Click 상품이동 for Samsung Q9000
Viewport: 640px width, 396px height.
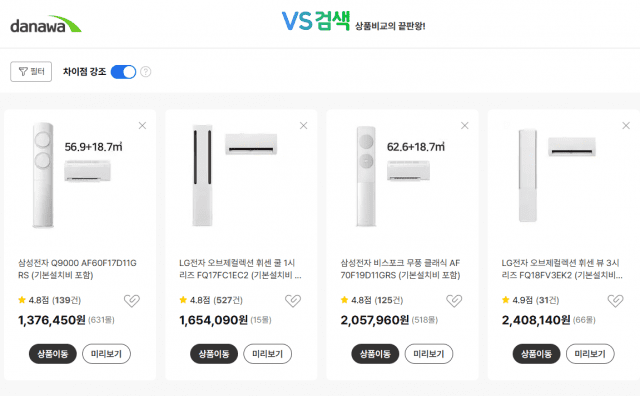(x=53, y=354)
